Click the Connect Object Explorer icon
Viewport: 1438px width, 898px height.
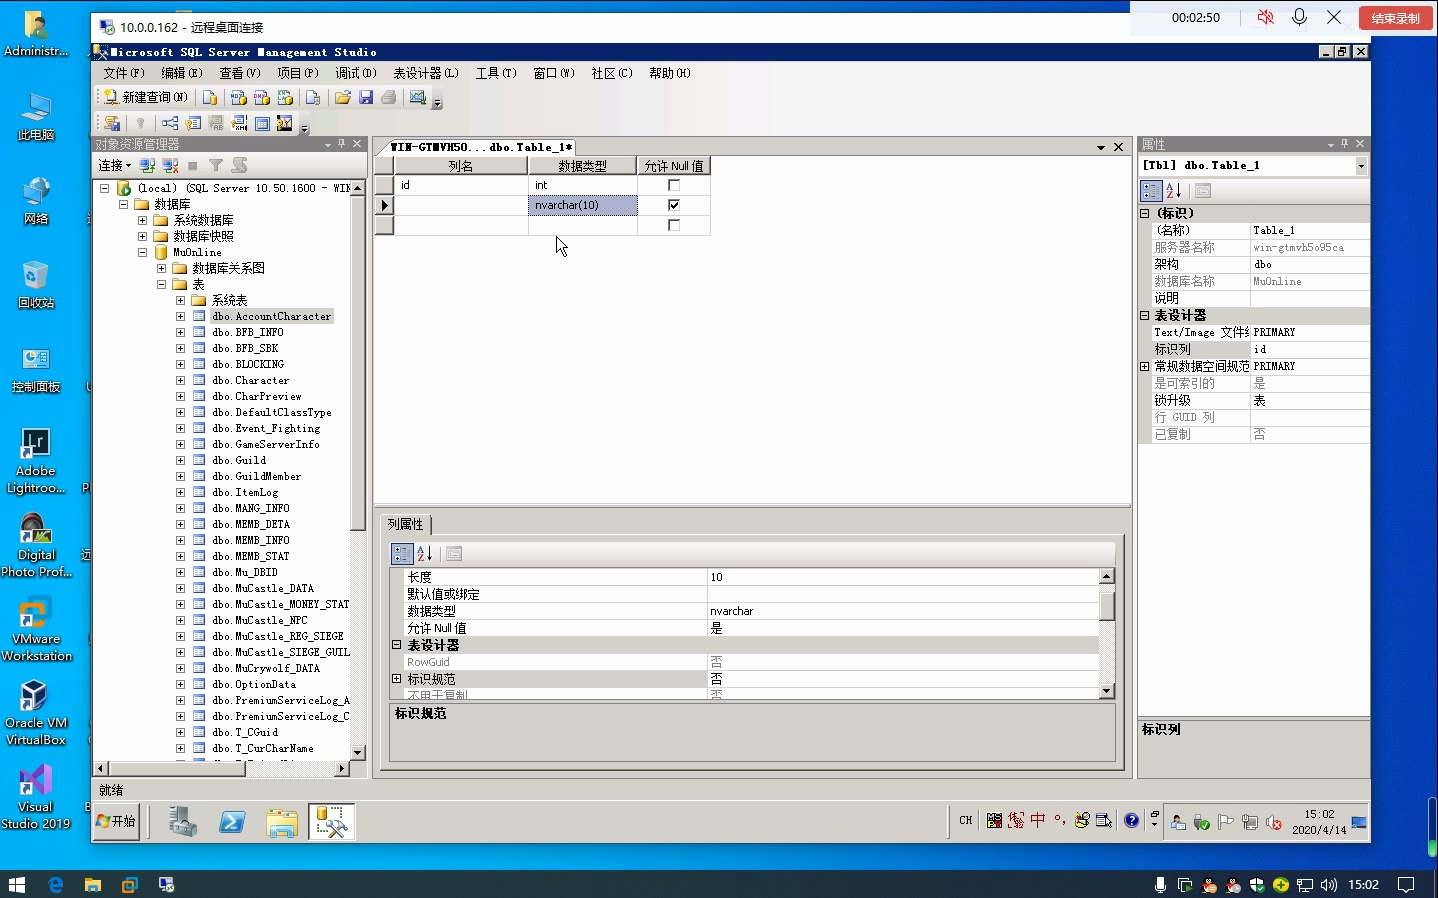tap(147, 165)
